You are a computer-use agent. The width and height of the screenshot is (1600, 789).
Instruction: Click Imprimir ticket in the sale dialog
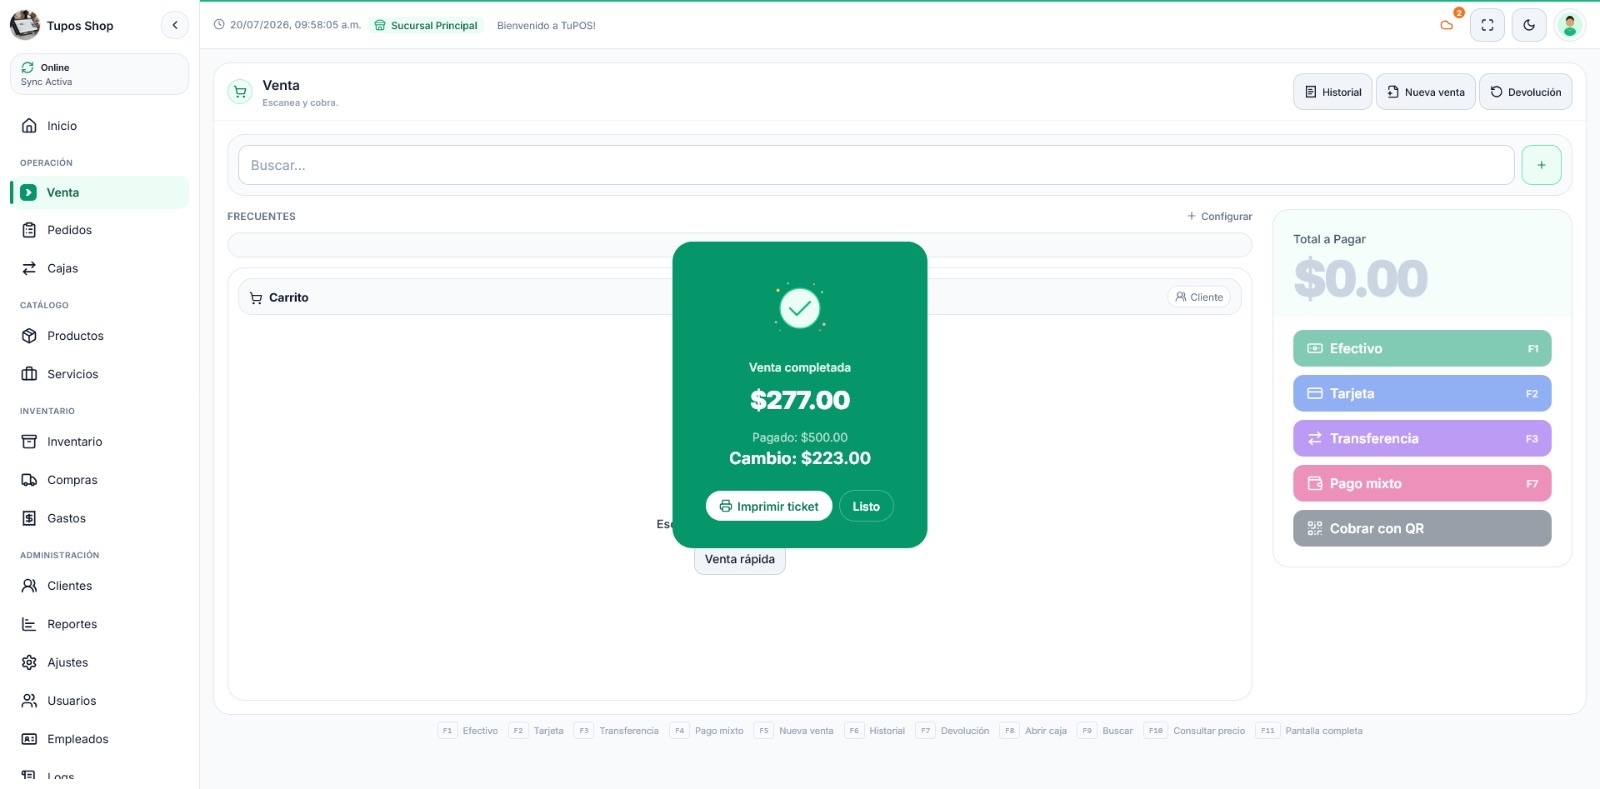[769, 506]
